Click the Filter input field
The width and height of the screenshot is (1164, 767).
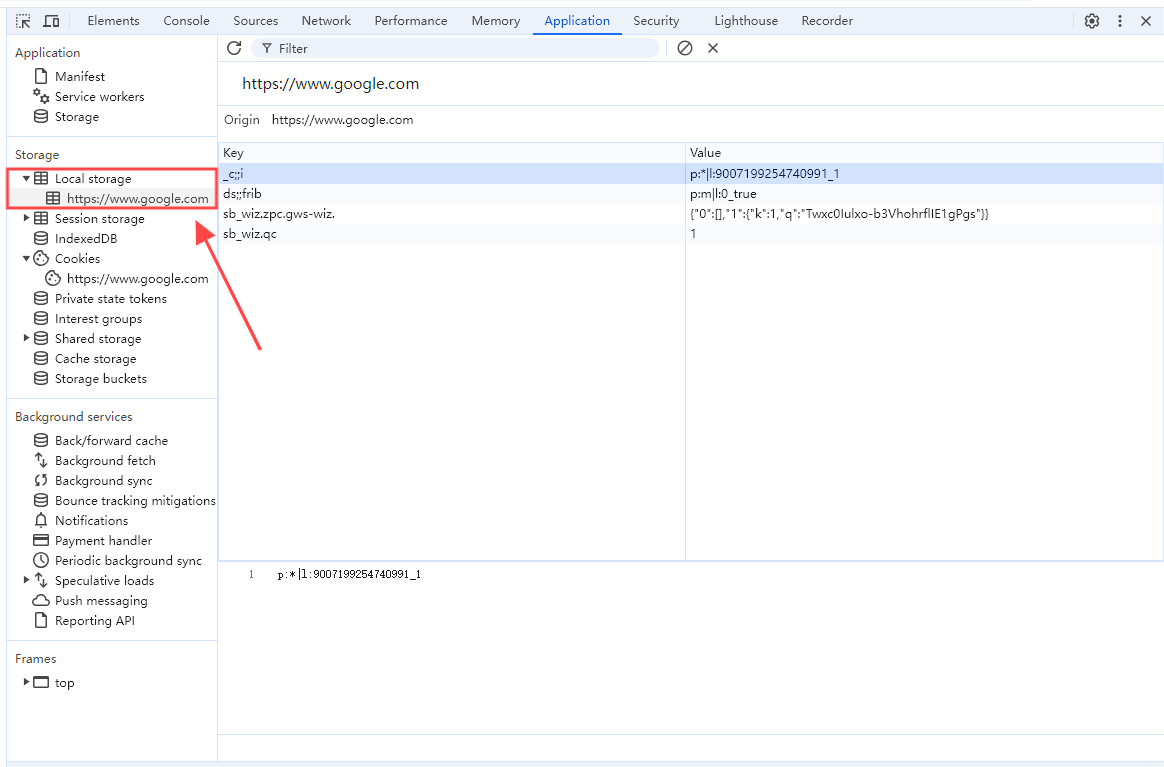tap(455, 48)
